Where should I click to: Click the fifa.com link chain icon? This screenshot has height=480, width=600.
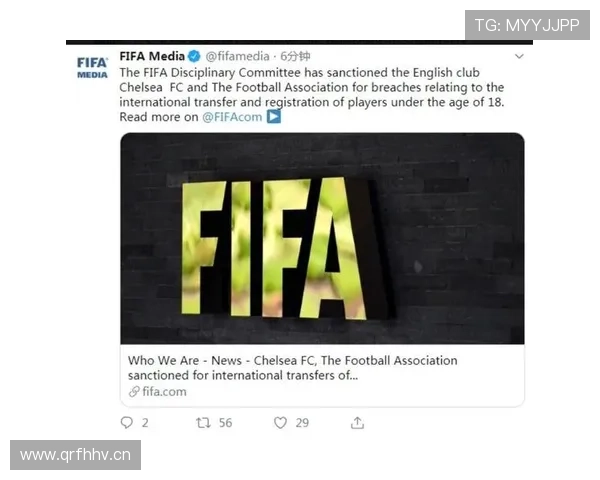pos(134,392)
